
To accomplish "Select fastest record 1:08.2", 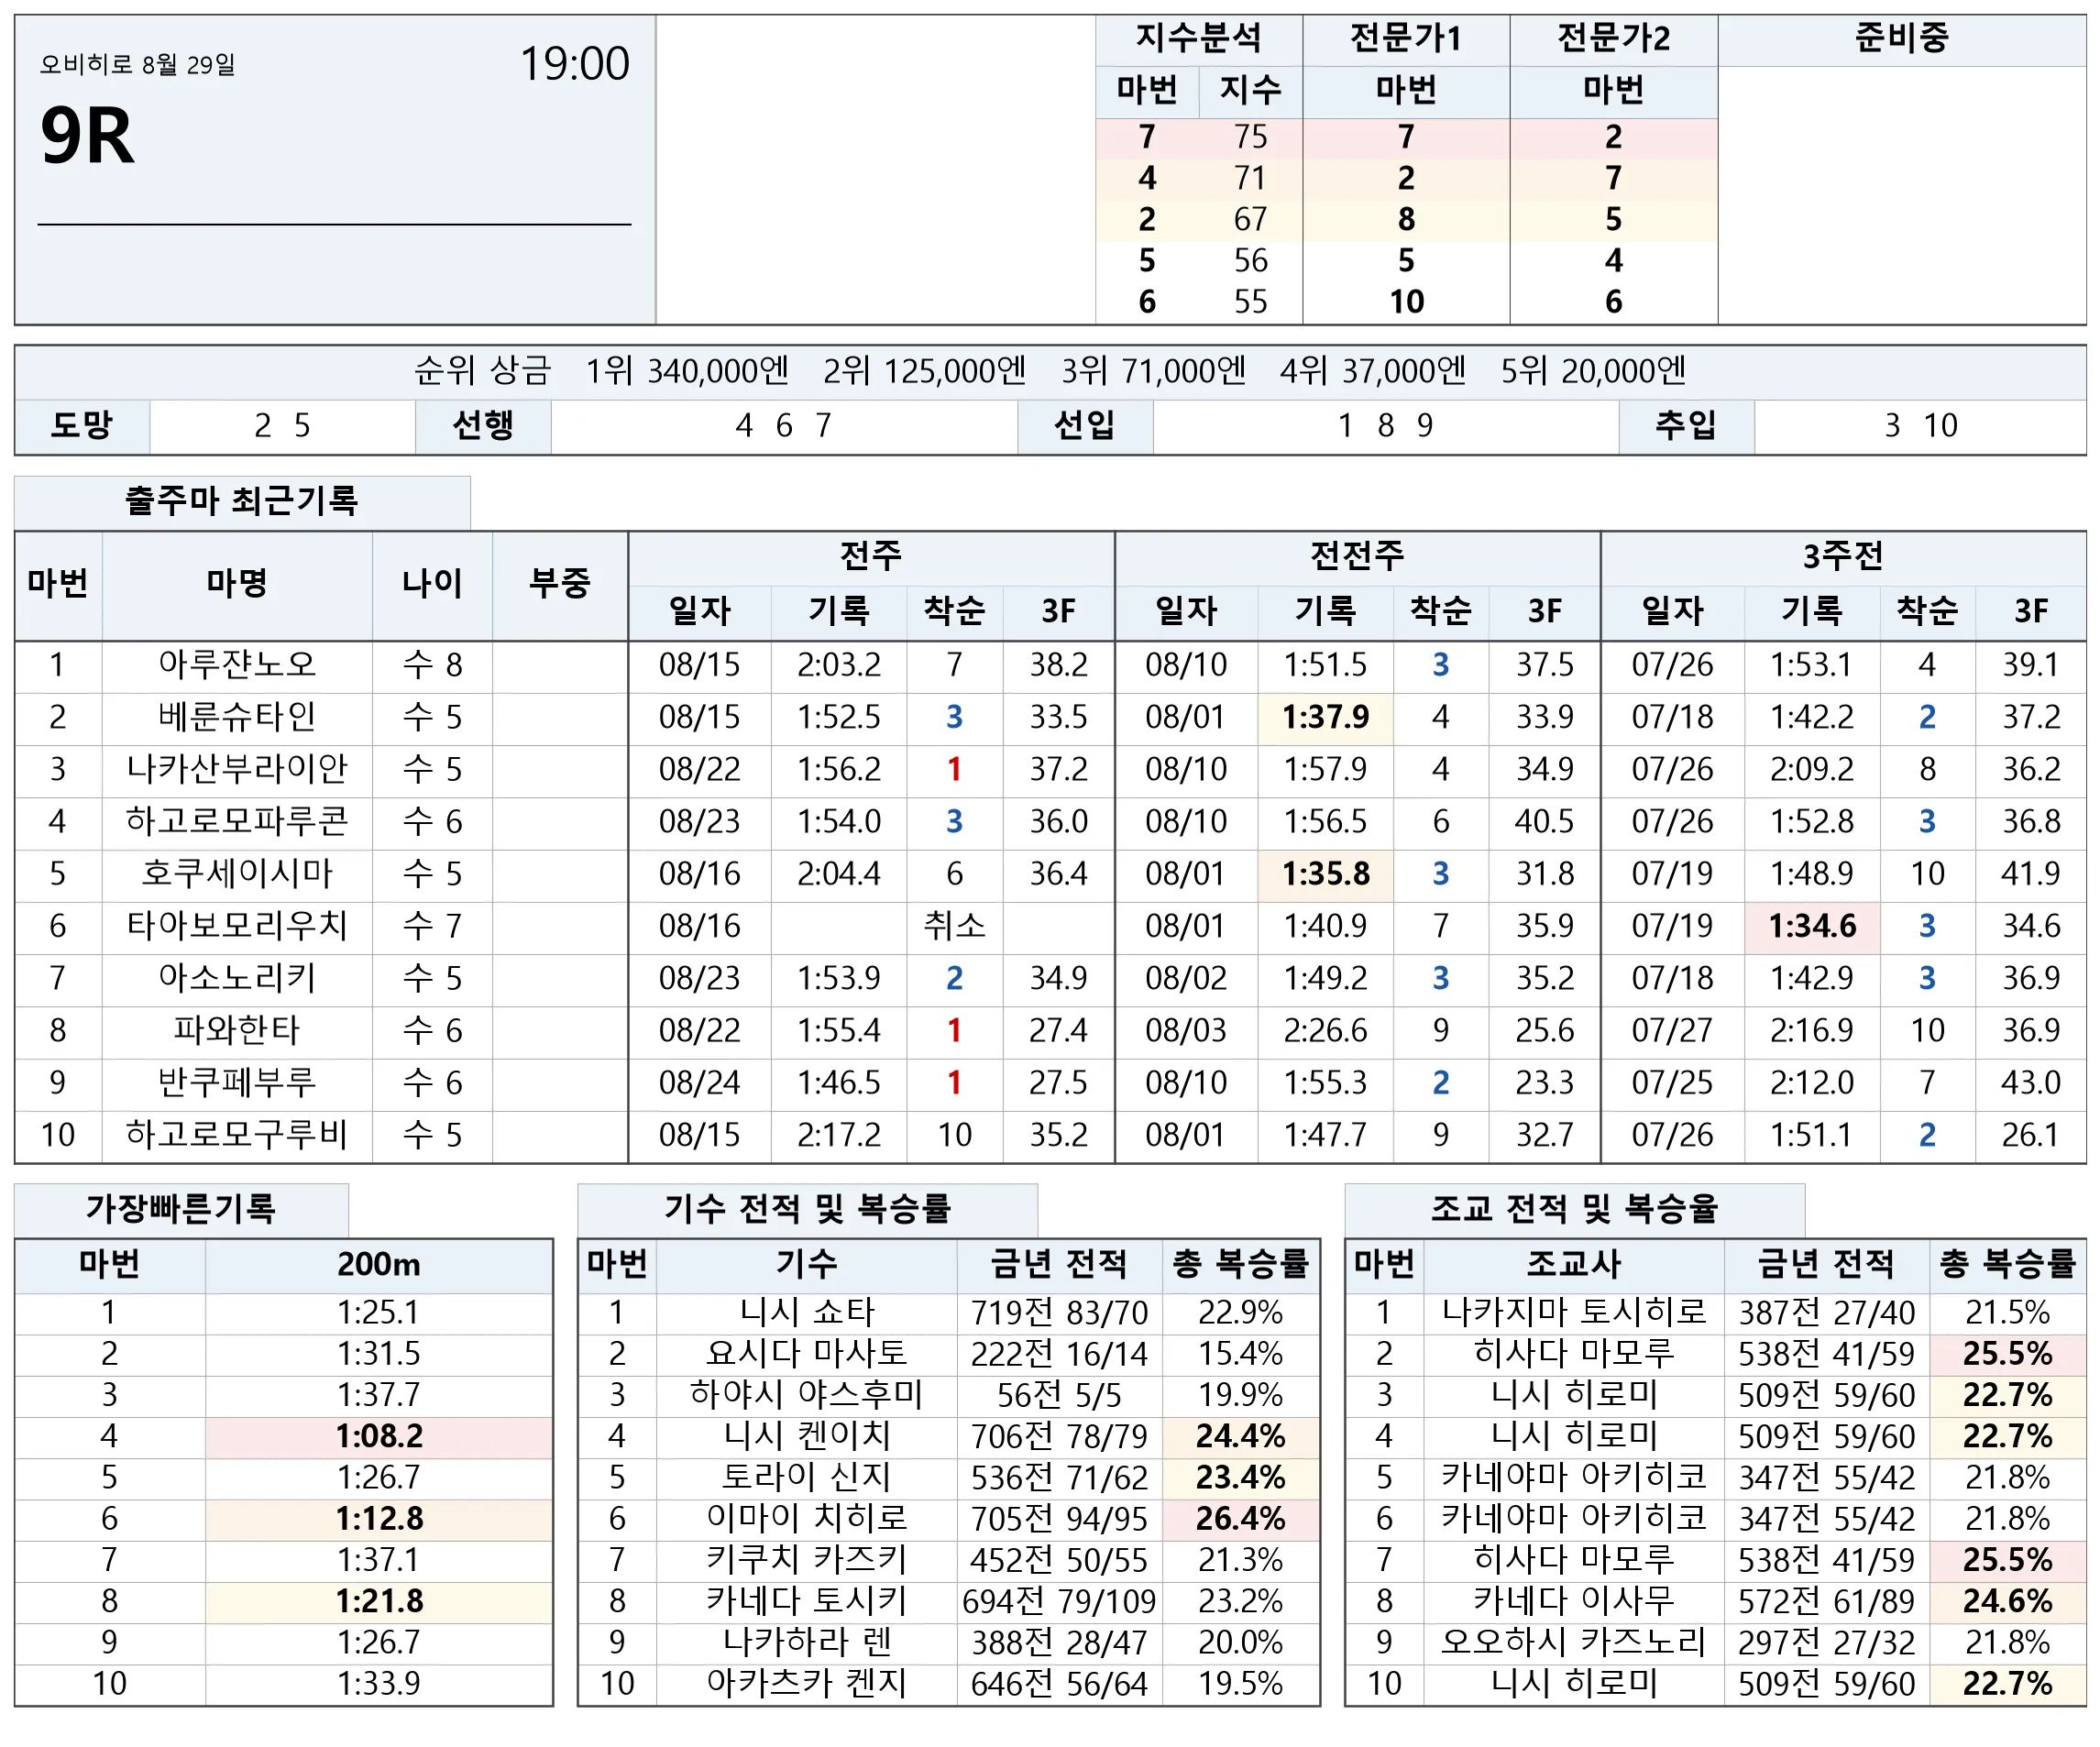I will [x=379, y=1437].
